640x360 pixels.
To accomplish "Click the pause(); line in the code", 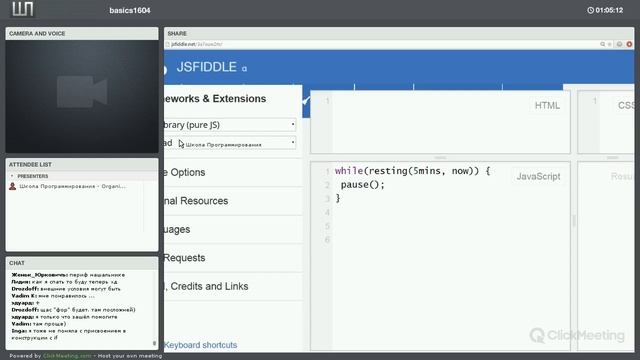I will tap(363, 185).
